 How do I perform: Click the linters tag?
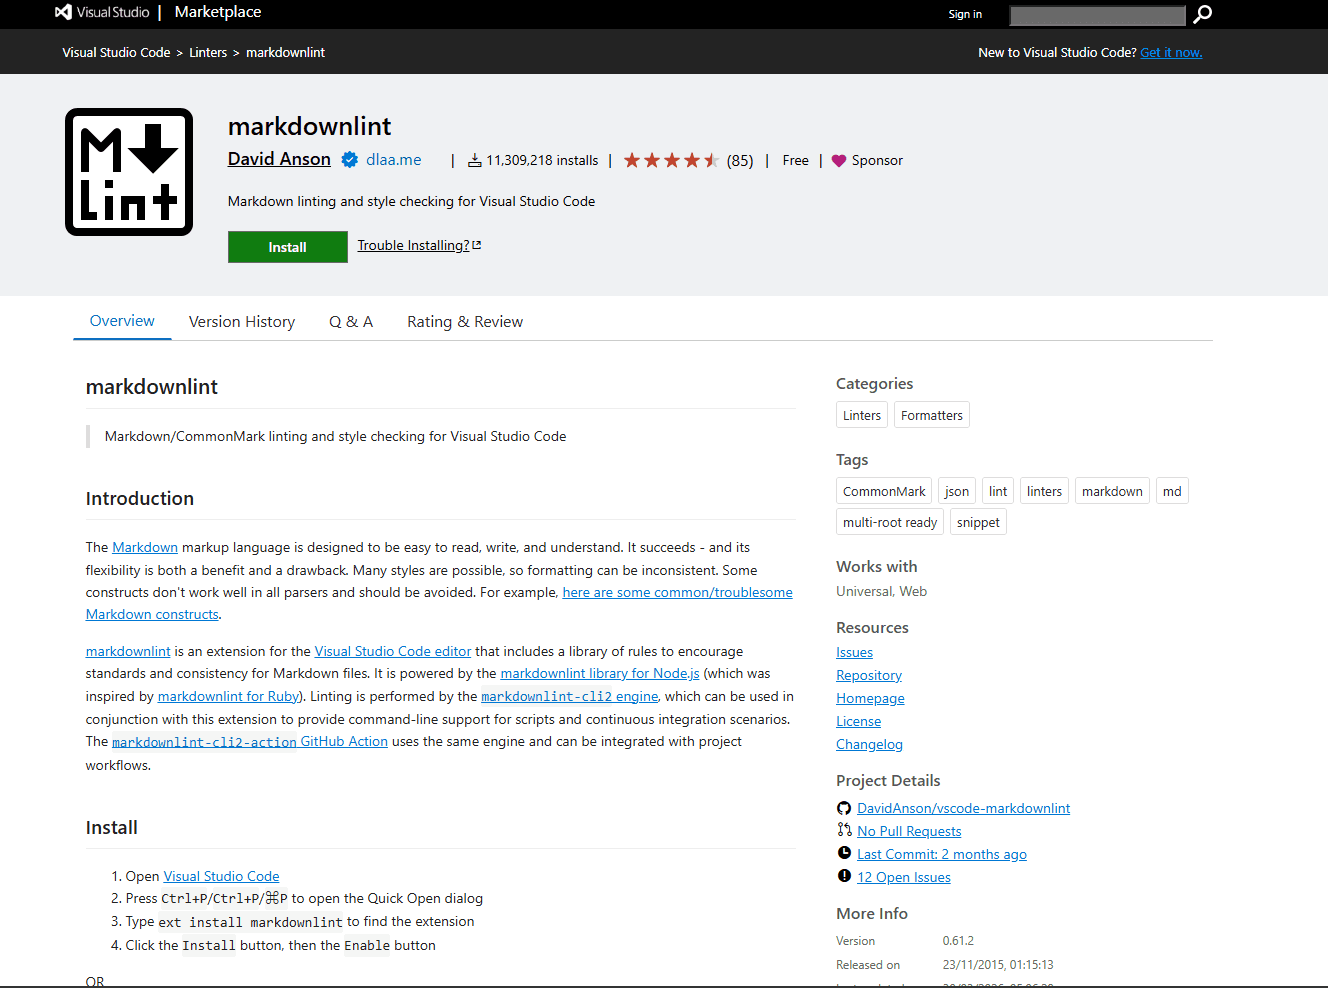1045,491
